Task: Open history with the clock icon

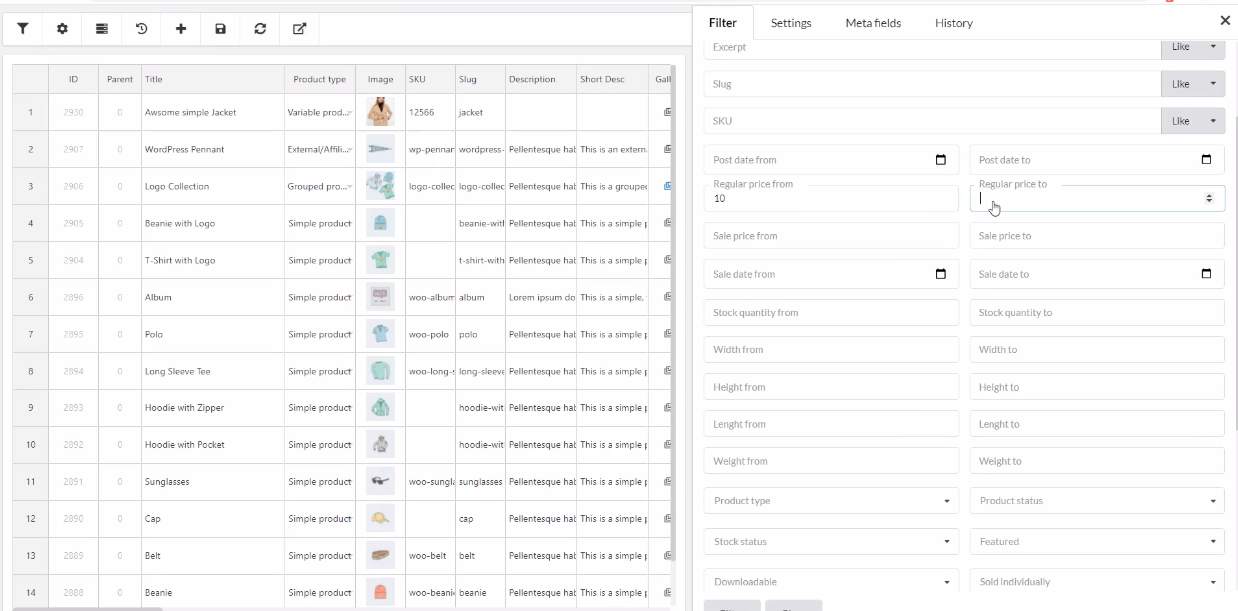Action: point(142,29)
